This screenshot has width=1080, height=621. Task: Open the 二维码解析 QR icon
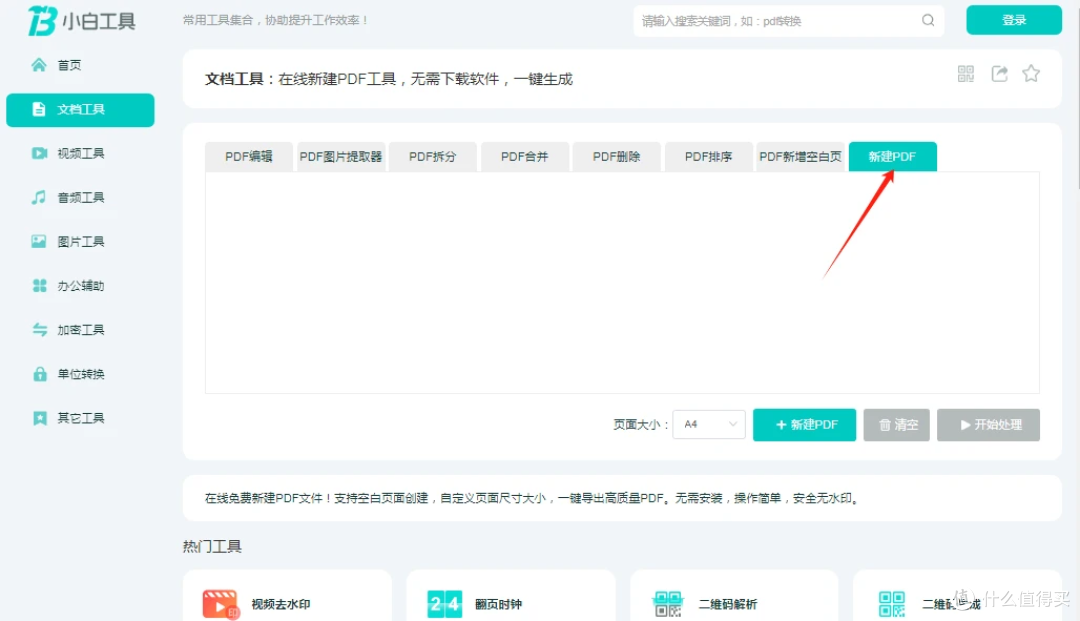click(x=667, y=604)
